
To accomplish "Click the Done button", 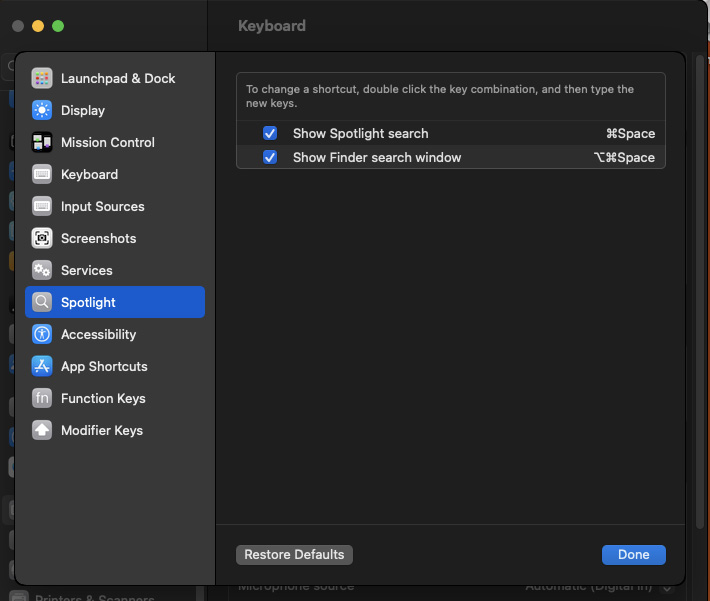I will click(633, 554).
